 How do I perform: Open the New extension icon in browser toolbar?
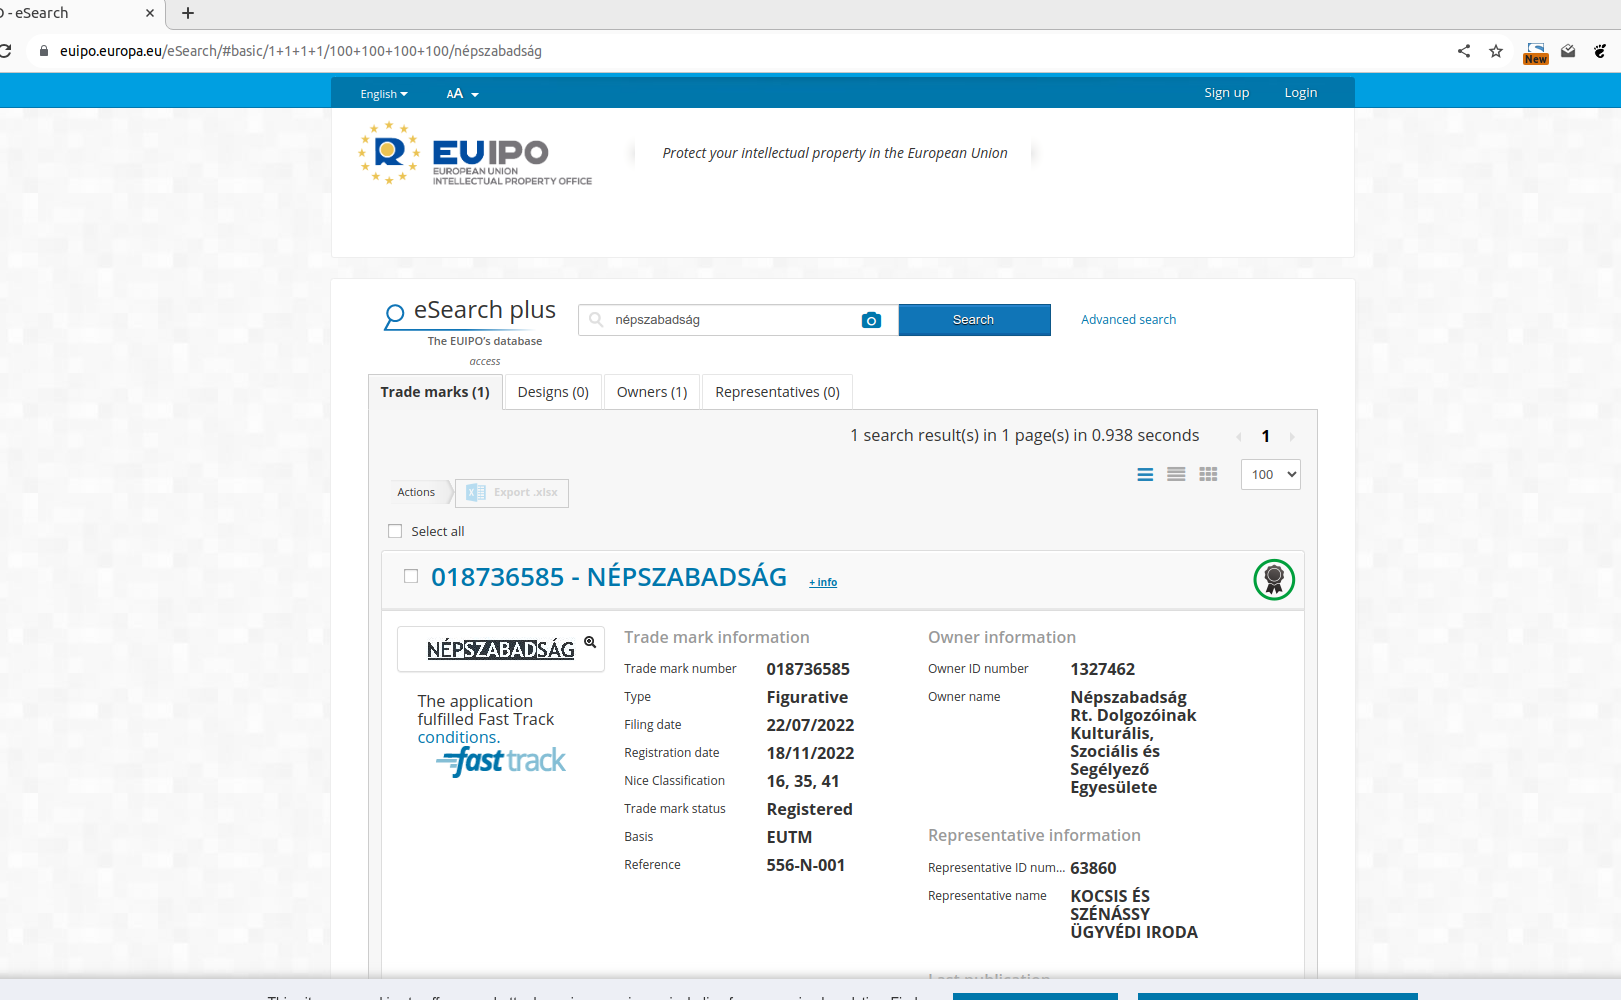pos(1536,53)
